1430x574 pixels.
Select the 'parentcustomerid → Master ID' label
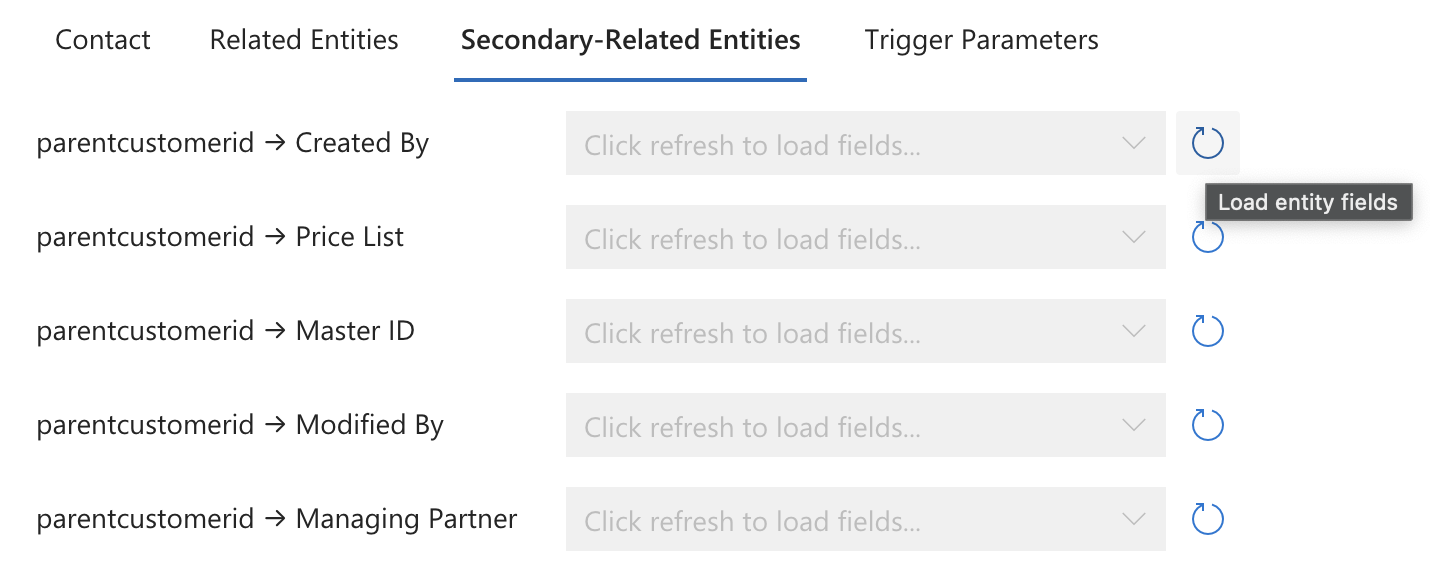pos(225,331)
